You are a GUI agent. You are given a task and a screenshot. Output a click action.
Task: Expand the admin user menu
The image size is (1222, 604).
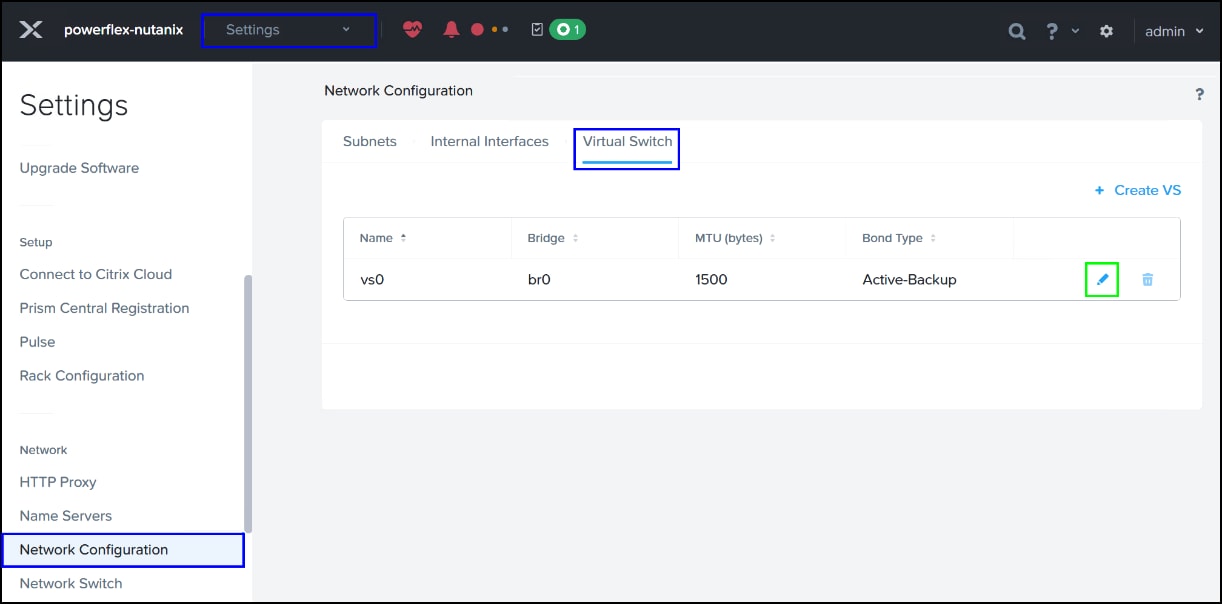1174,31
